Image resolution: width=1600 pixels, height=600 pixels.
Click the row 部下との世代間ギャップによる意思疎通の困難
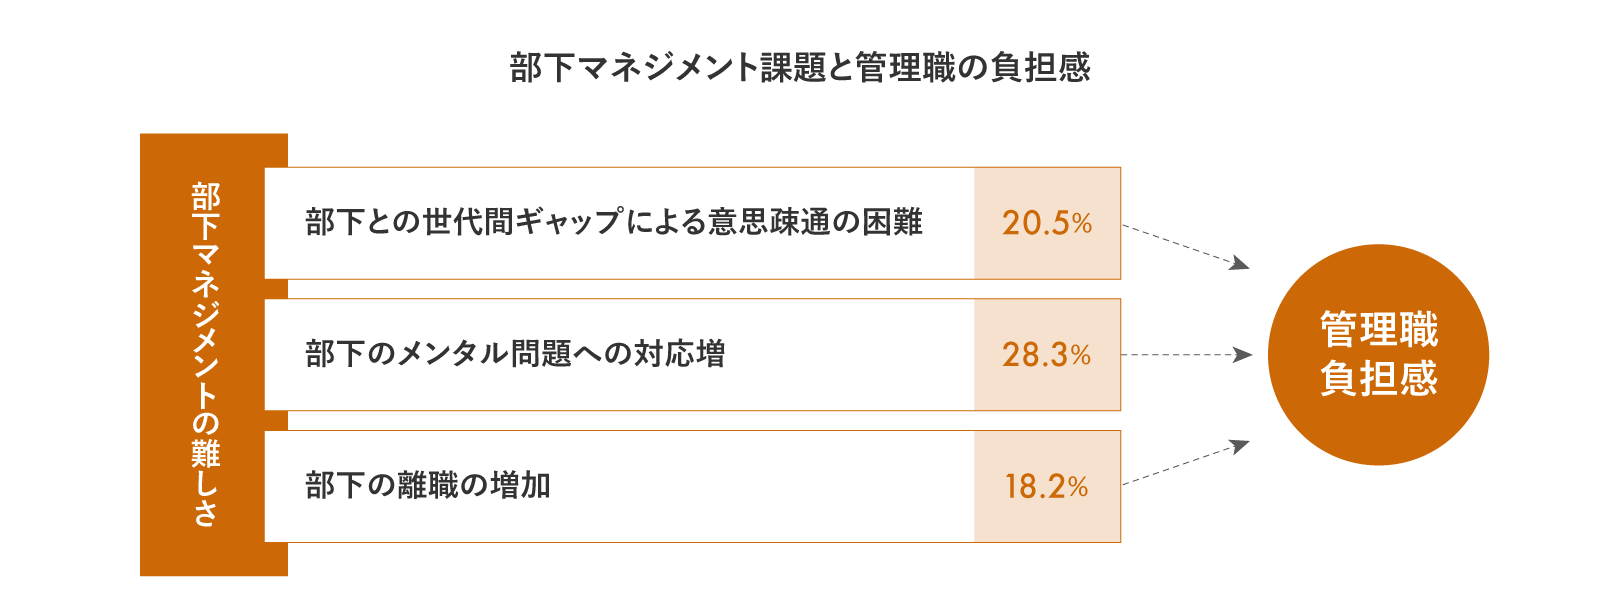[692, 223]
